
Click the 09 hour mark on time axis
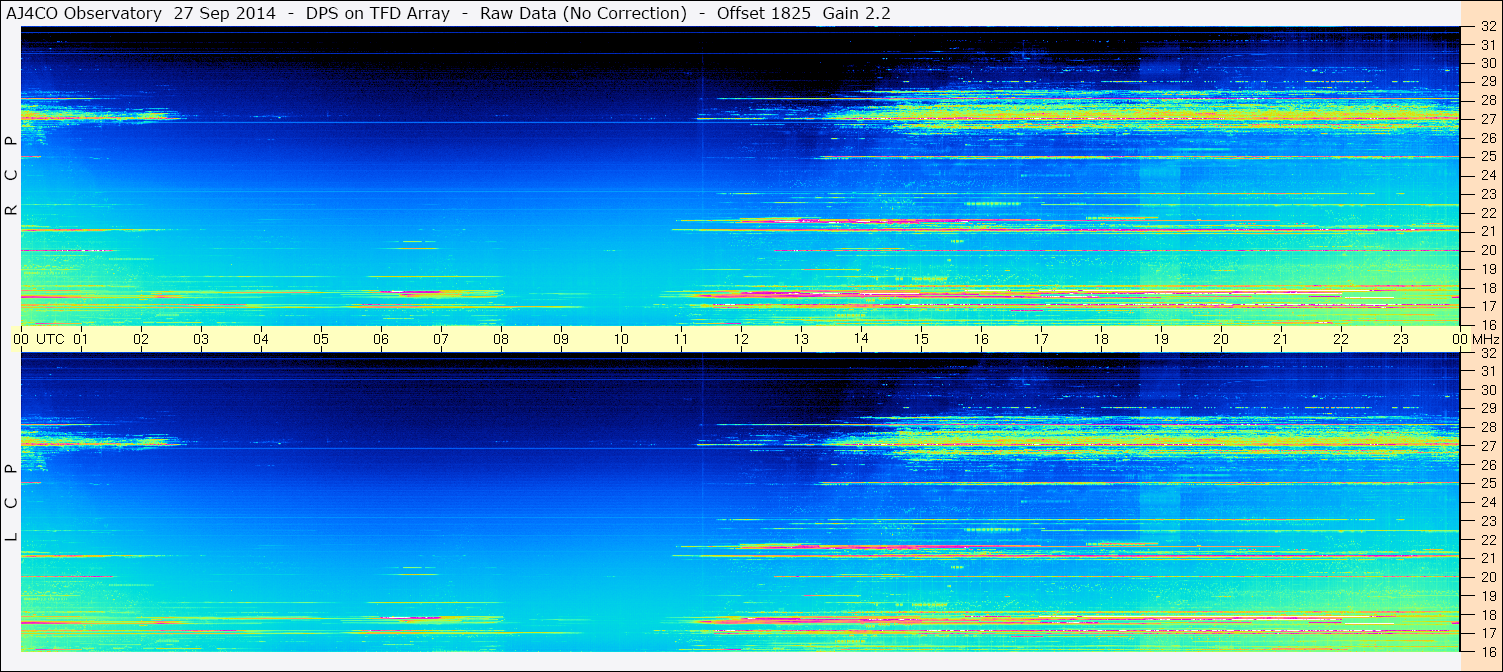point(560,339)
